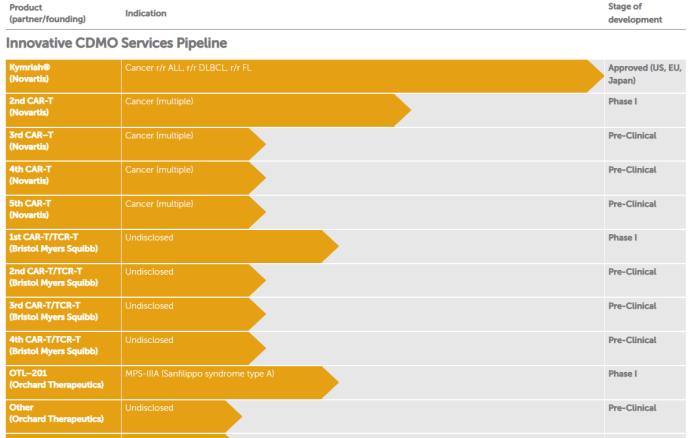Click Phase I stage in 1st CAR-T/TCR-T row
The height and width of the screenshot is (438, 692).
tap(622, 238)
